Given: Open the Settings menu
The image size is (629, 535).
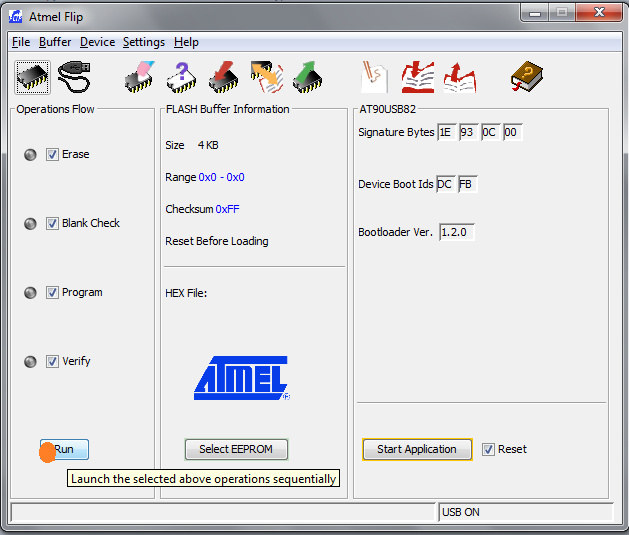Looking at the screenshot, I should point(144,42).
